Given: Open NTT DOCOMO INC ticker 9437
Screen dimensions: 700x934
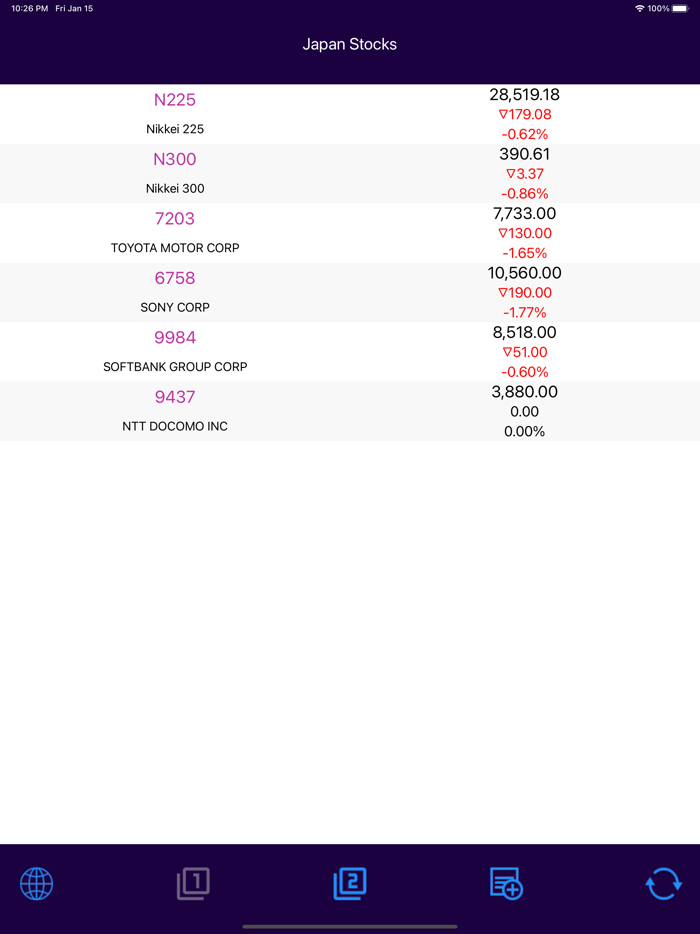Looking at the screenshot, I should tap(175, 397).
